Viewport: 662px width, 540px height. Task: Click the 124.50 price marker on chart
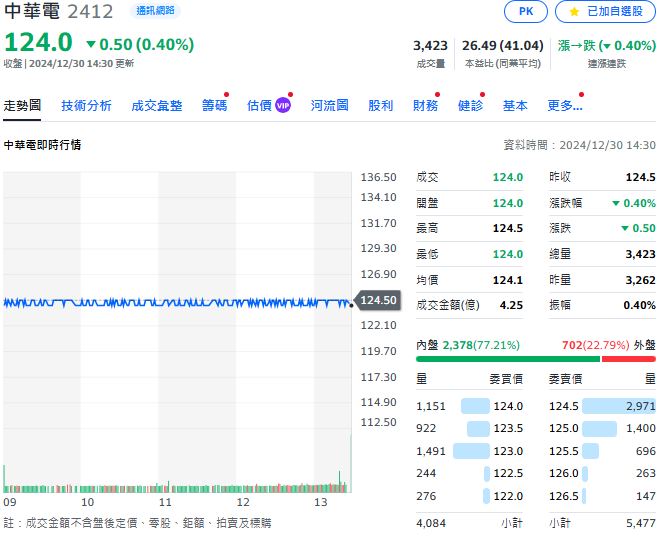tap(378, 300)
